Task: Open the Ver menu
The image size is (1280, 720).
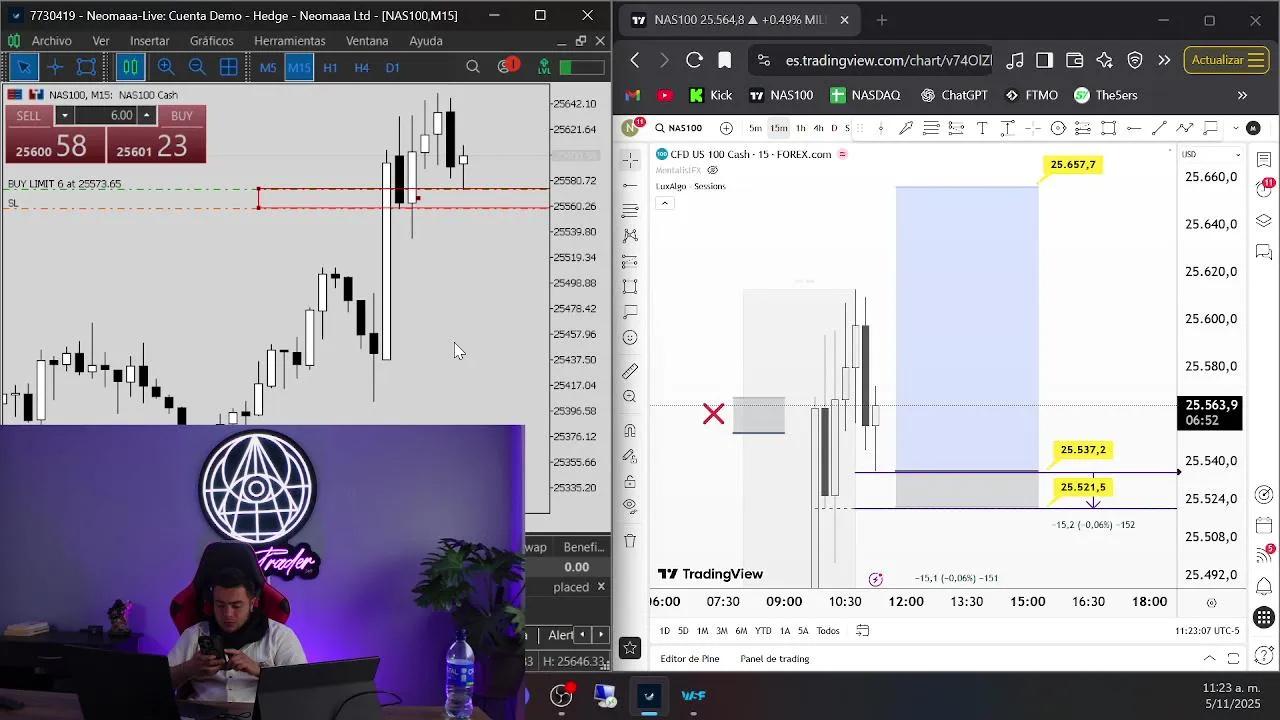Action: click(x=101, y=41)
